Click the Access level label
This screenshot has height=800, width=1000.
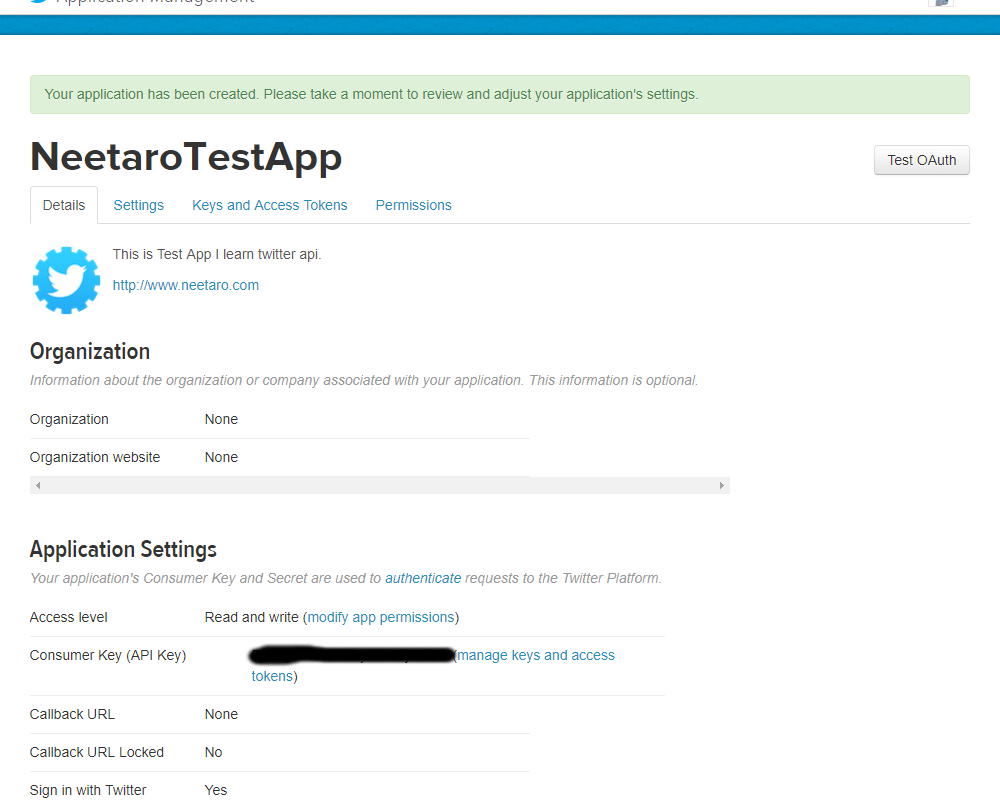68,618
